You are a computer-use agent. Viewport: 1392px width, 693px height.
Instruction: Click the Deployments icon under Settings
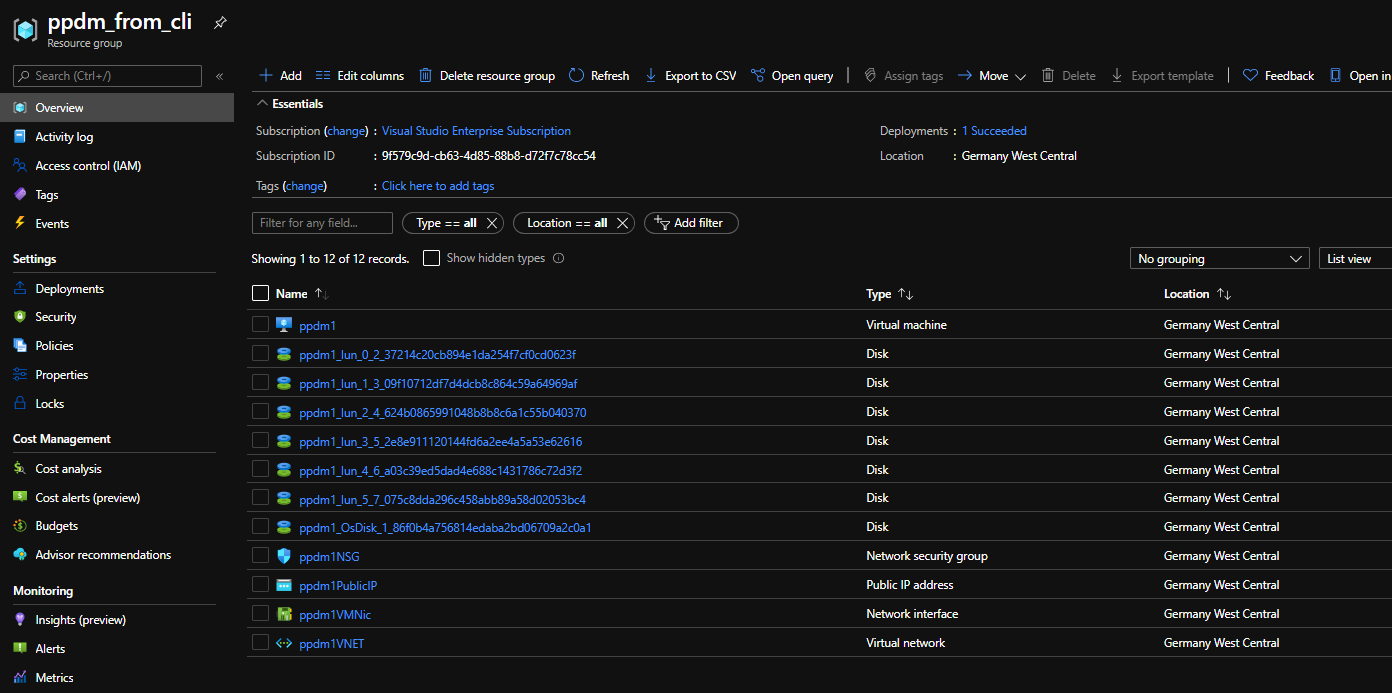[20, 289]
